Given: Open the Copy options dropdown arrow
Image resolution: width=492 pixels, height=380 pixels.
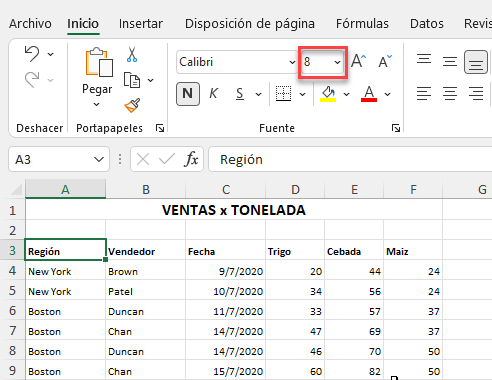Looking at the screenshot, I should pyautogui.click(x=151, y=80).
